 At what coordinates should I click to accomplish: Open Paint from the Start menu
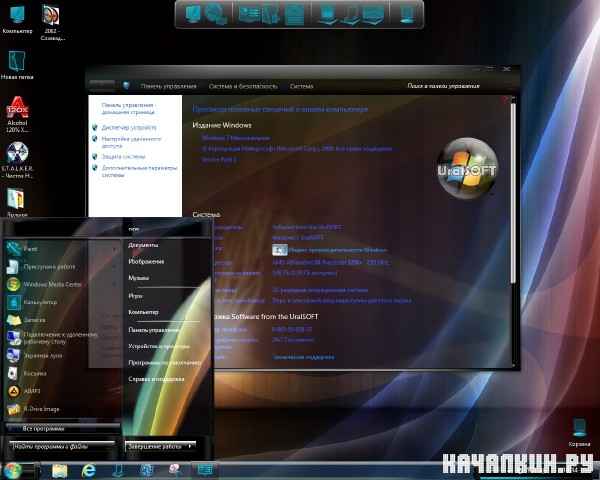31,249
